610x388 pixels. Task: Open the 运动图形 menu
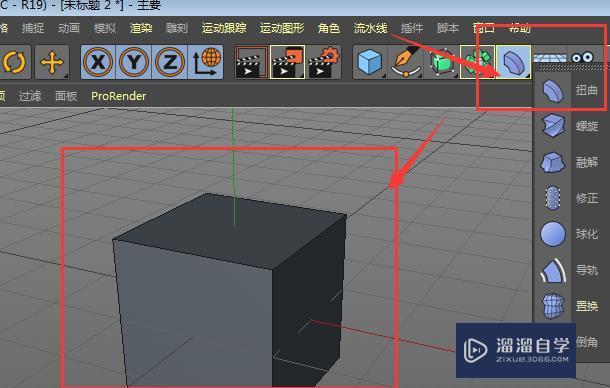[282, 28]
